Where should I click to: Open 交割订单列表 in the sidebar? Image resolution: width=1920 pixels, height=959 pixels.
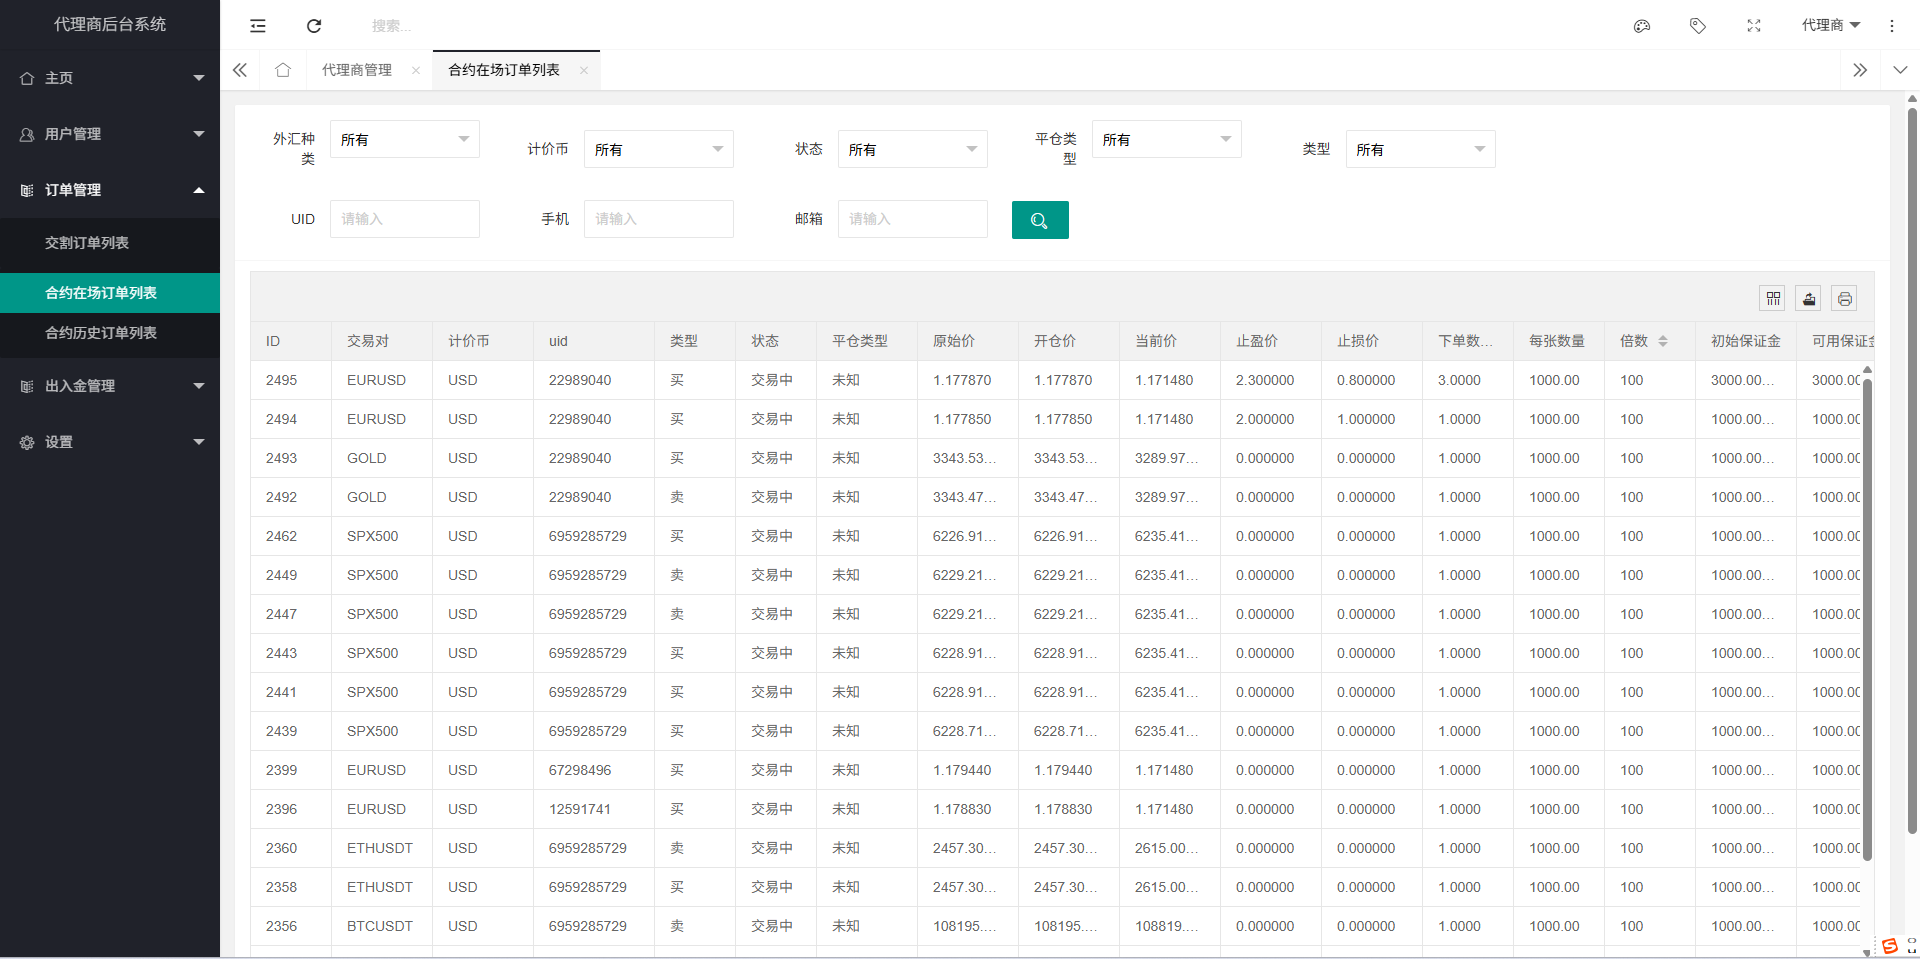87,243
